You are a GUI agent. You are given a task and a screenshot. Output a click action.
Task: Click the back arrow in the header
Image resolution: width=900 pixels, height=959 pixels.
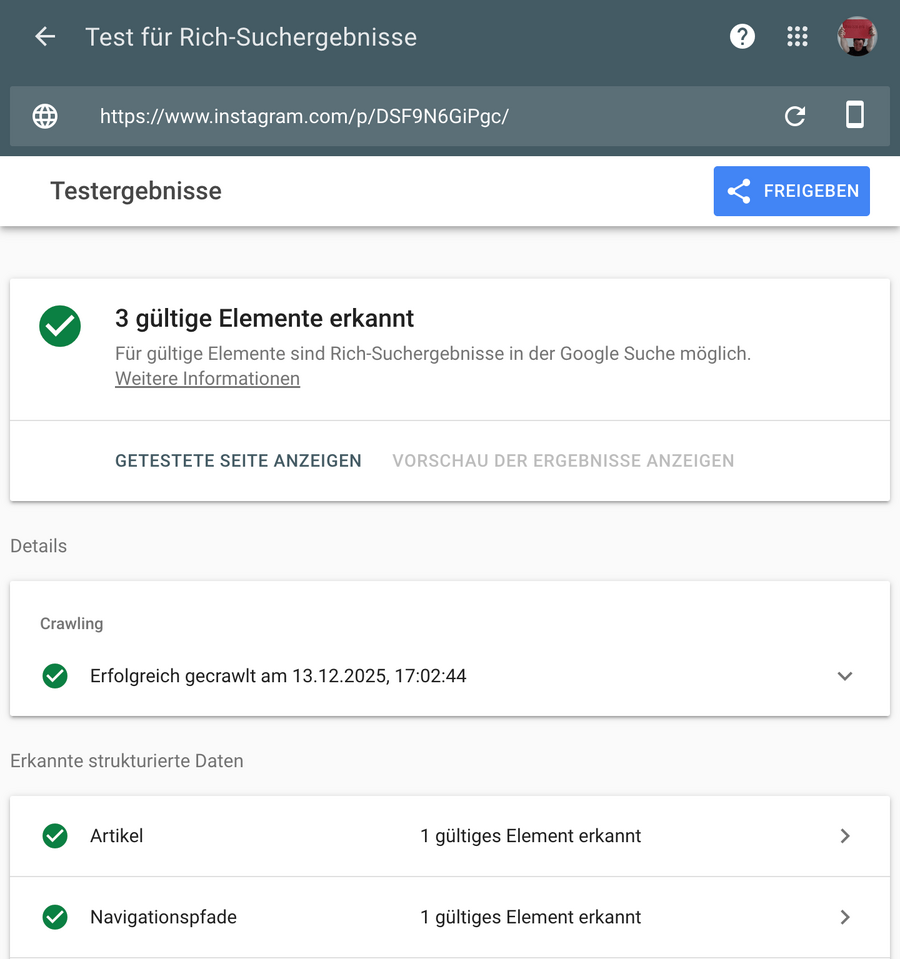point(44,36)
